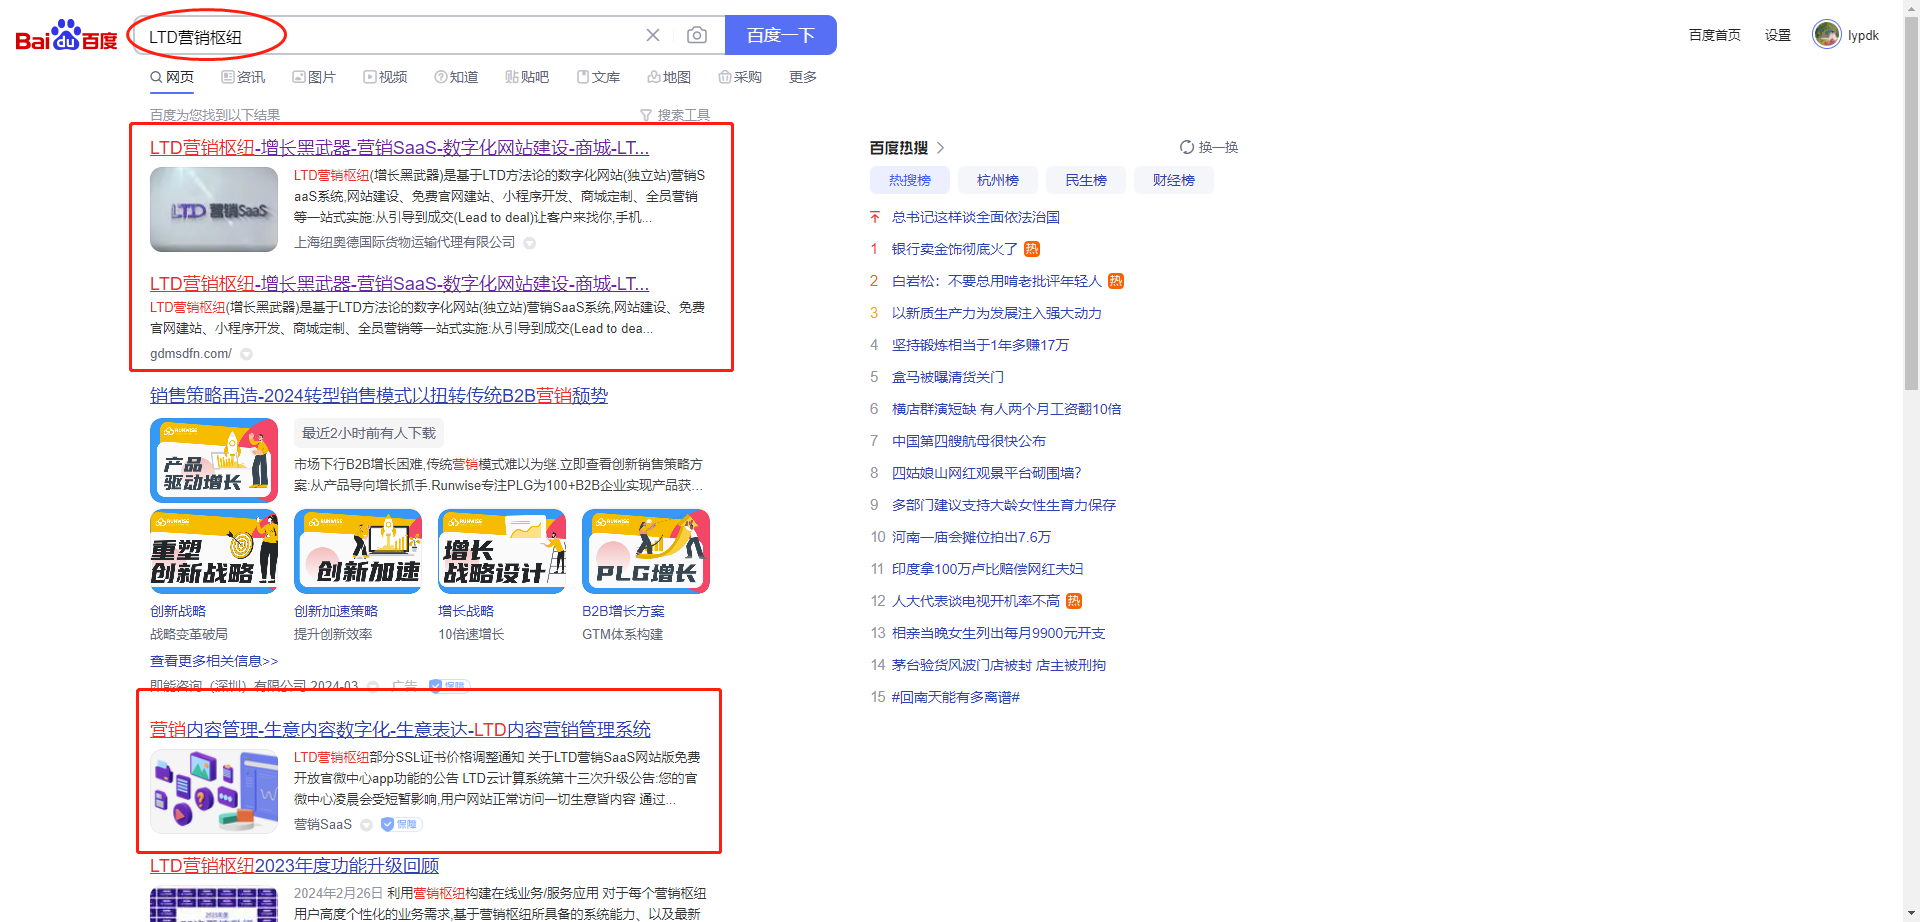
Task: Click the 增长战略设计 image card
Action: (x=502, y=551)
